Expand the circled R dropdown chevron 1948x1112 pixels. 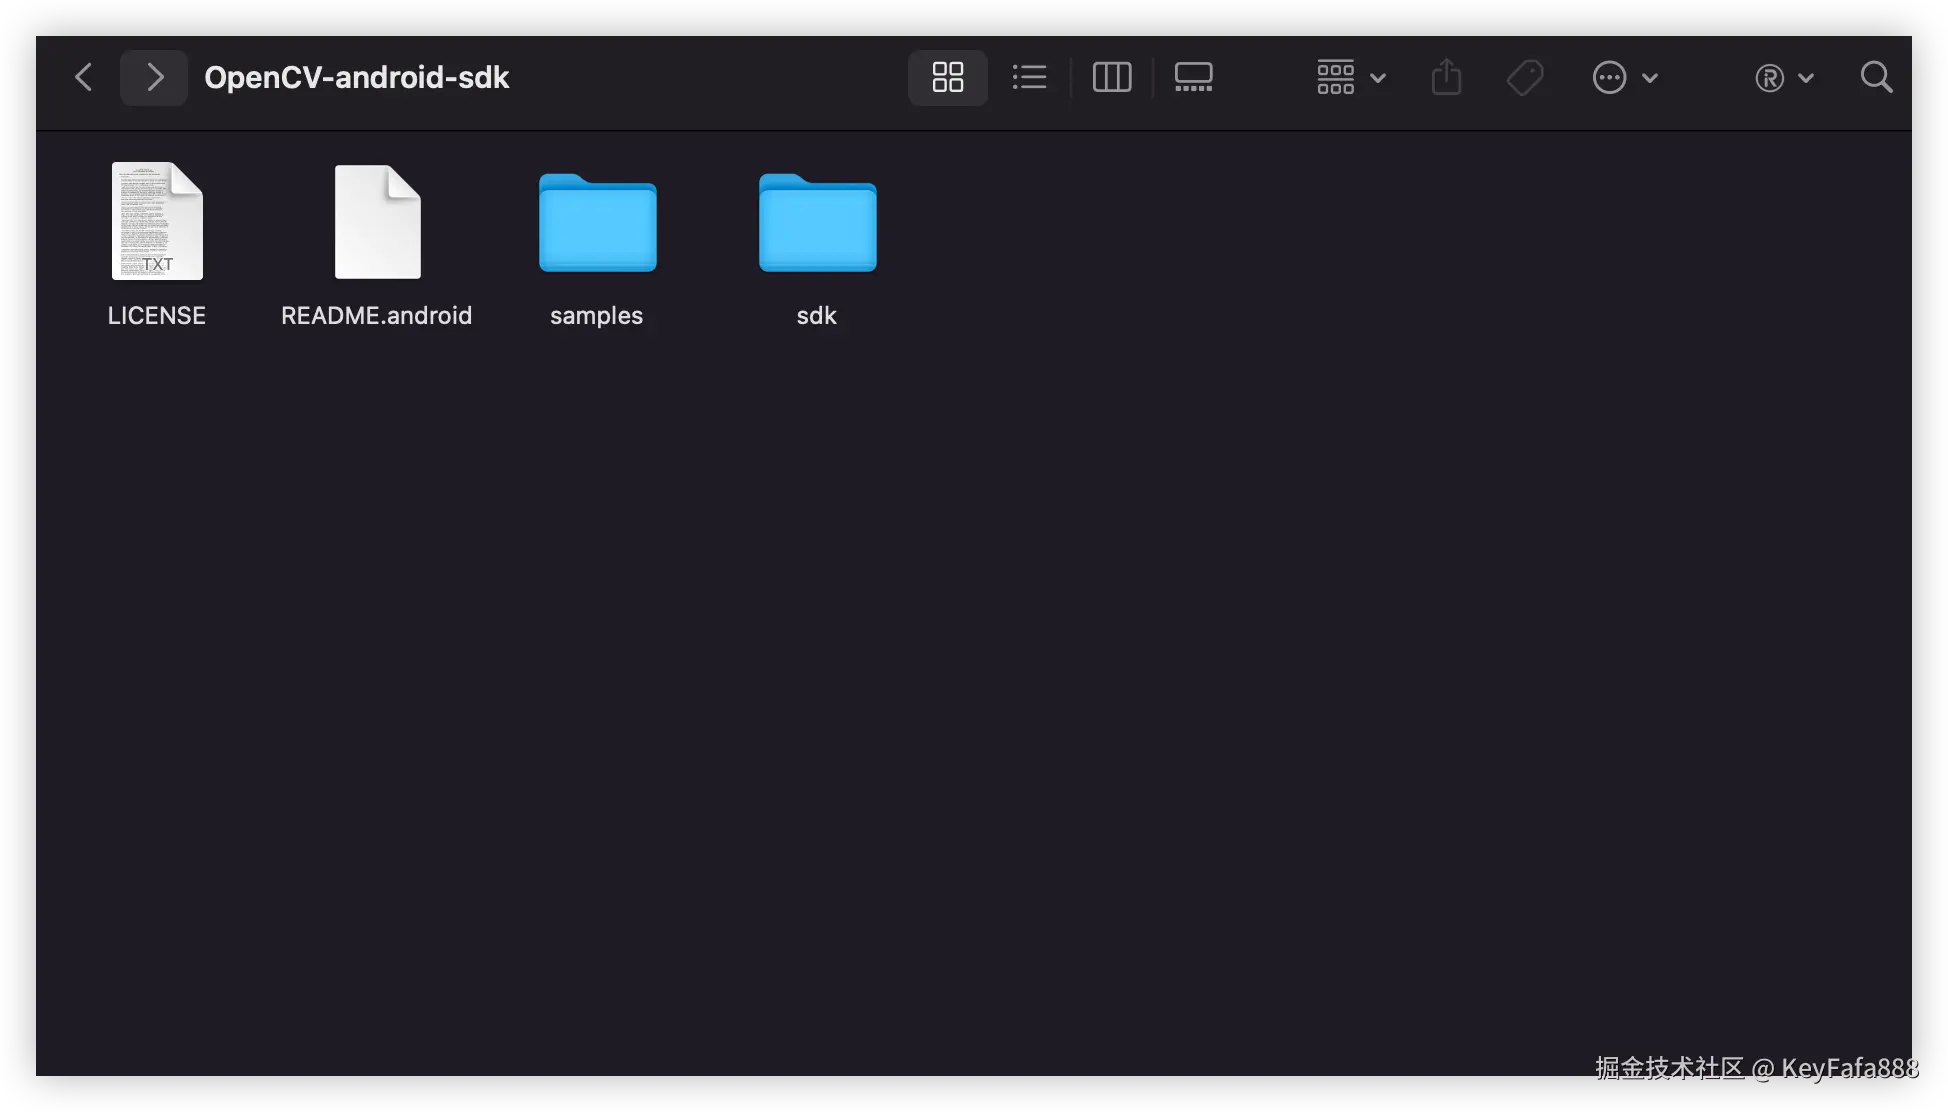click(1806, 78)
